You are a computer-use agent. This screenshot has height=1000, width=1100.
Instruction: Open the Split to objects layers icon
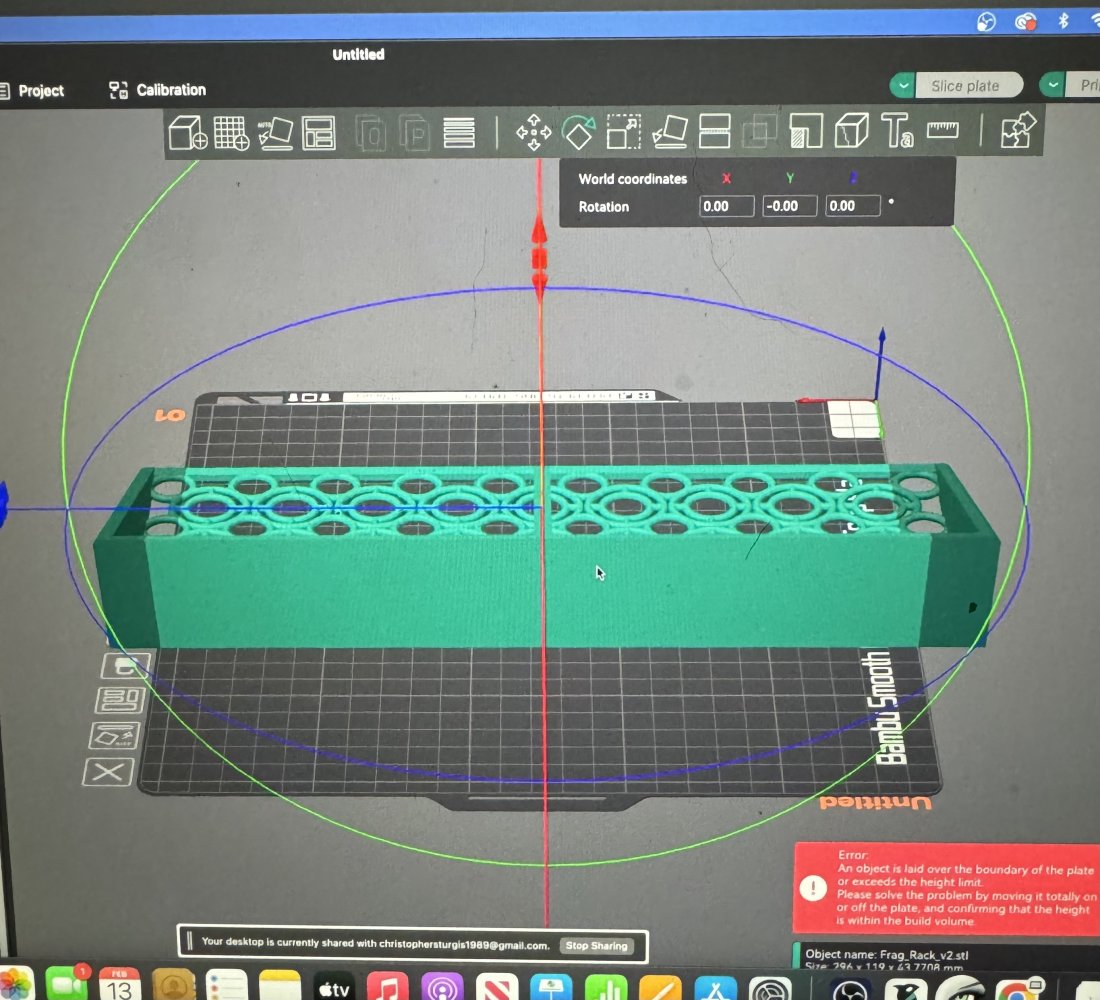click(x=458, y=132)
